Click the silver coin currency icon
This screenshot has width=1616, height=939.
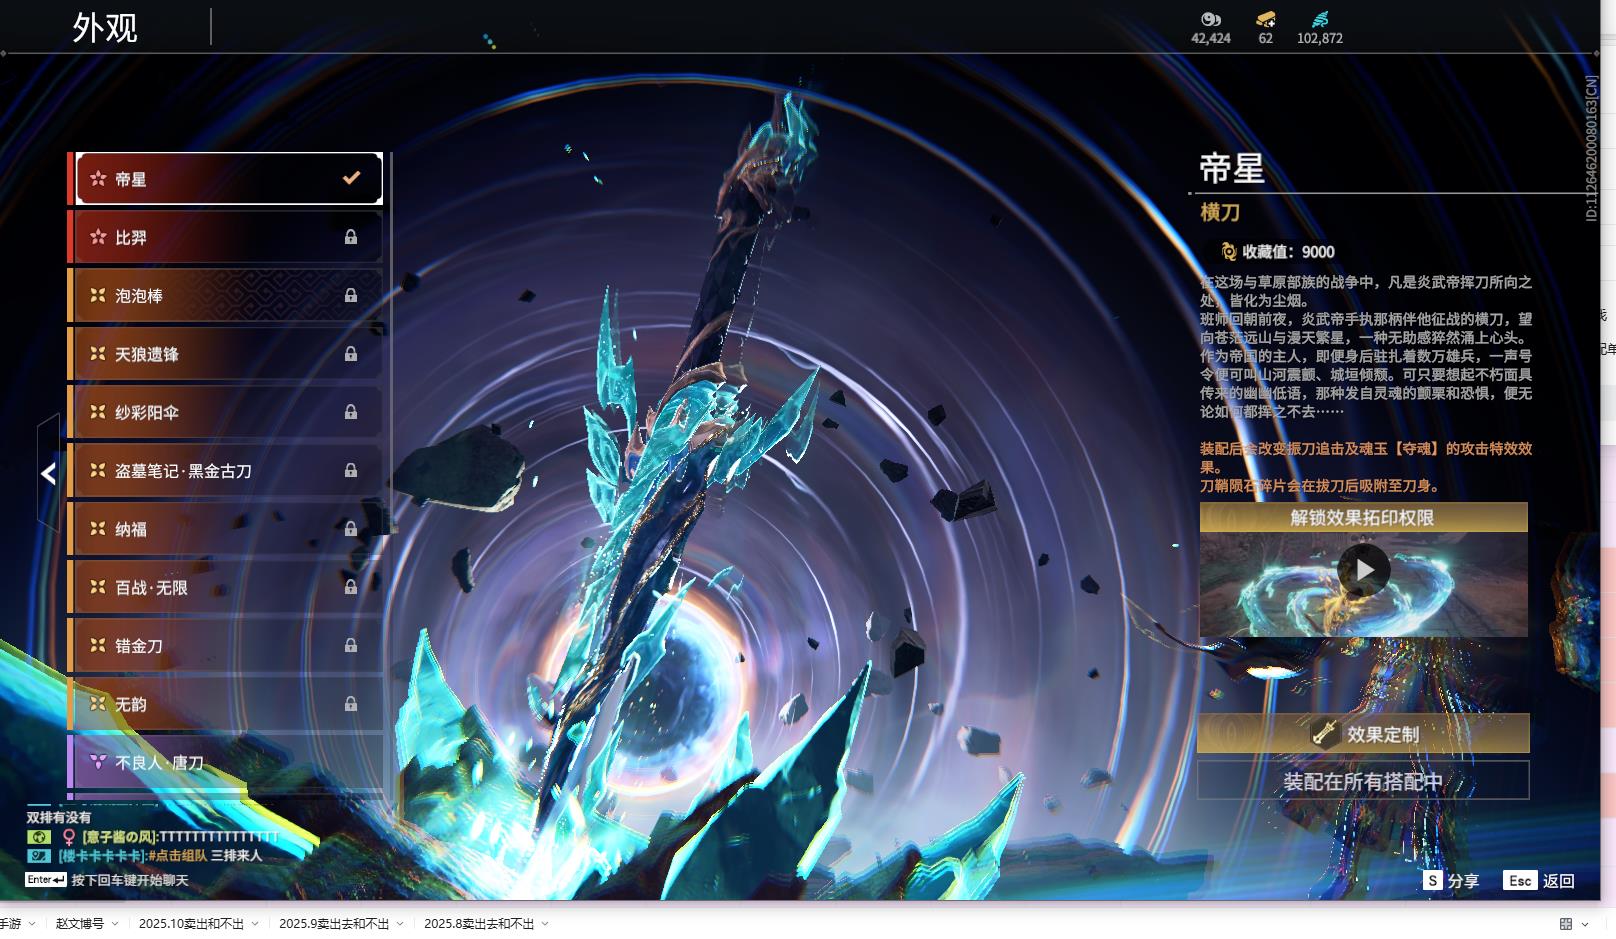pyautogui.click(x=1211, y=19)
